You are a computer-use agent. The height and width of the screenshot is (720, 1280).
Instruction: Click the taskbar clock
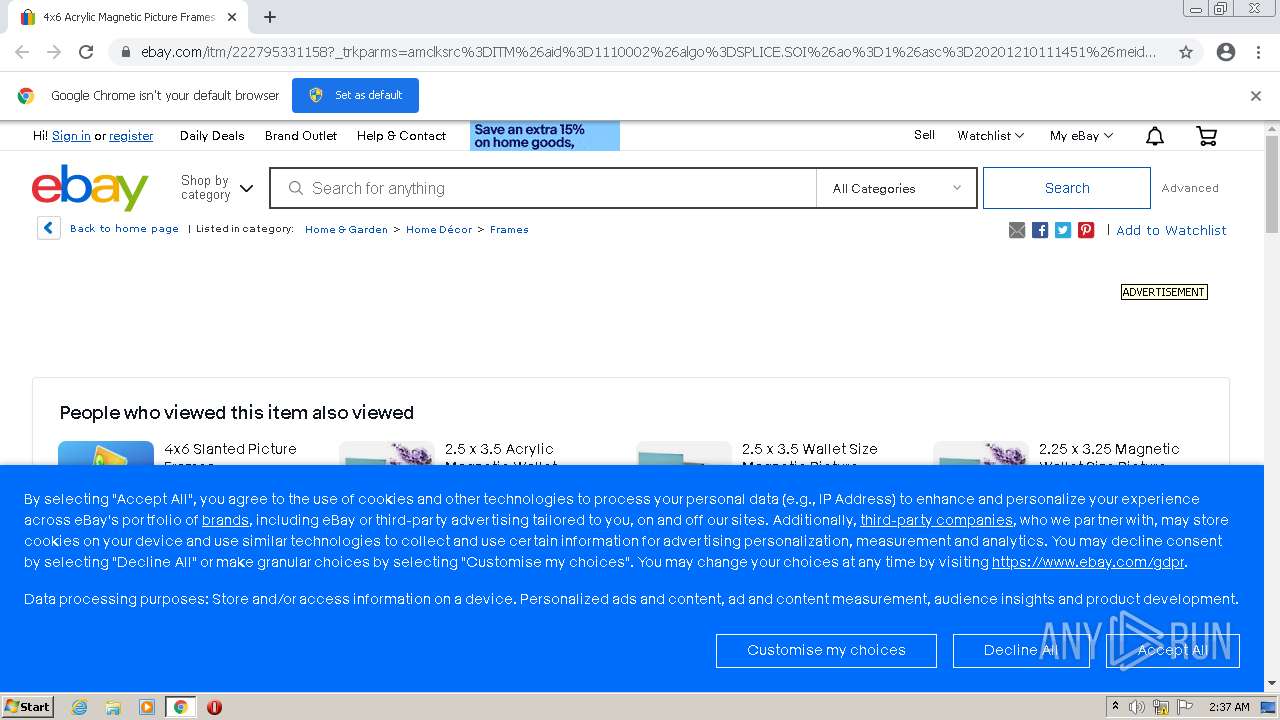(x=1229, y=707)
